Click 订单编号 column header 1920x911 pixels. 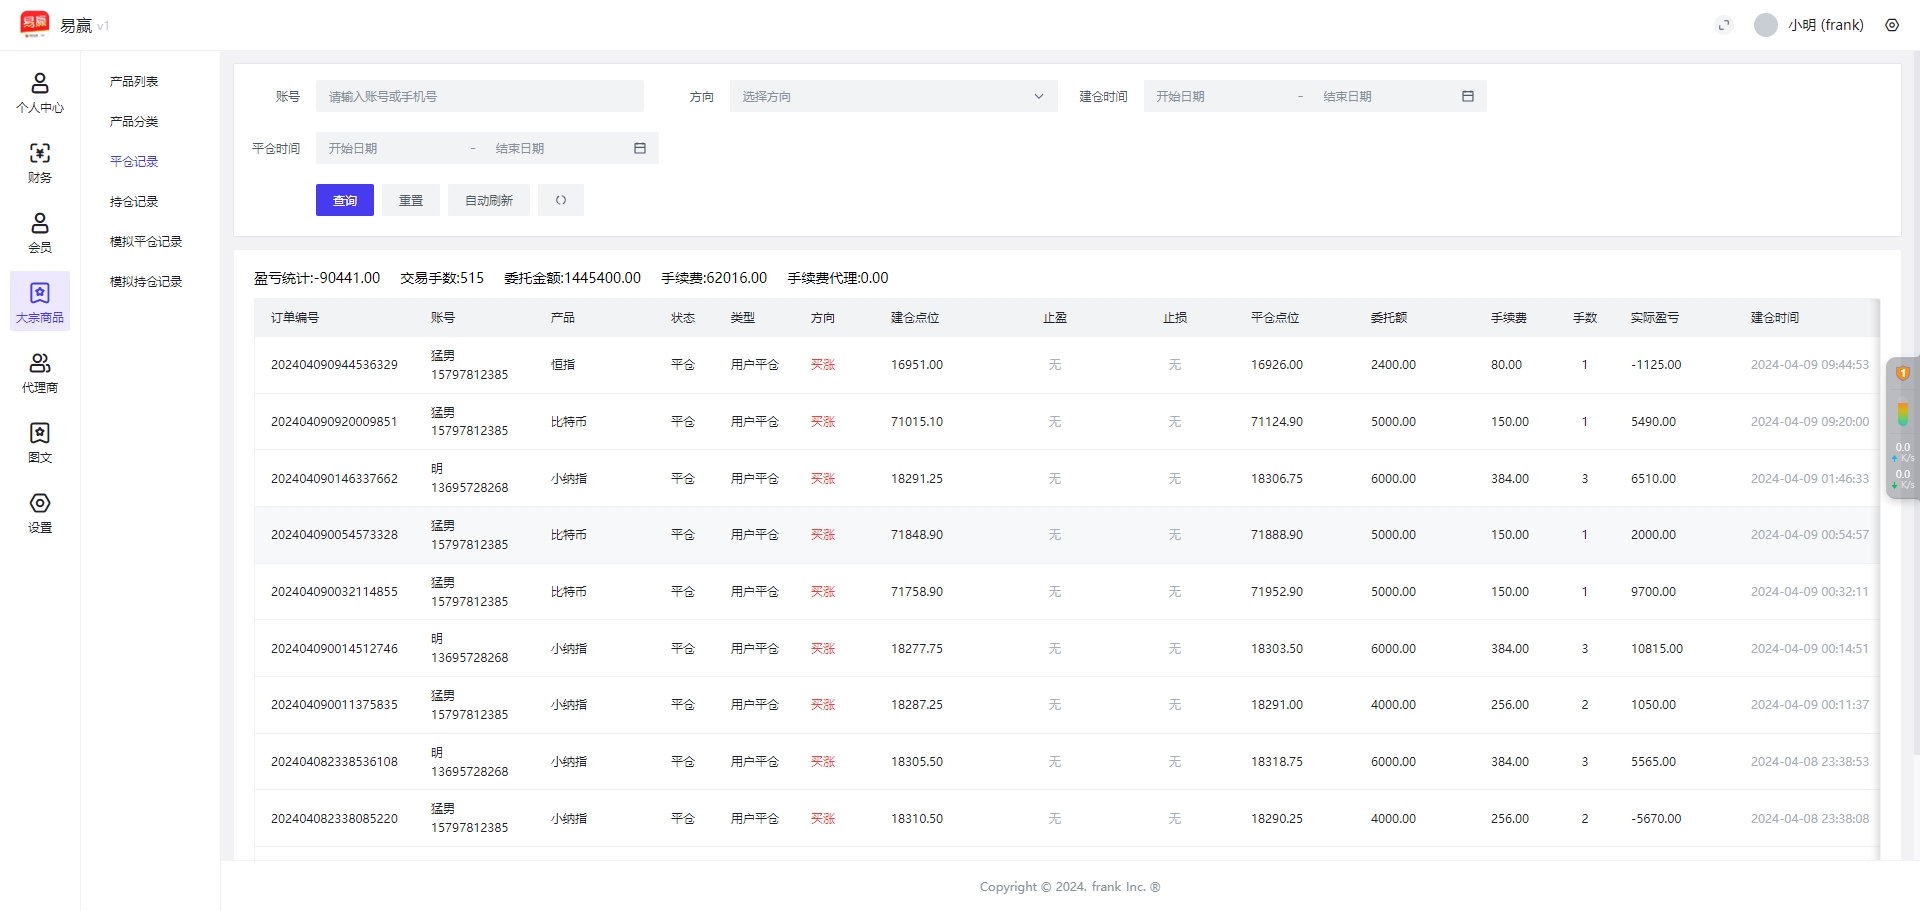click(x=295, y=317)
